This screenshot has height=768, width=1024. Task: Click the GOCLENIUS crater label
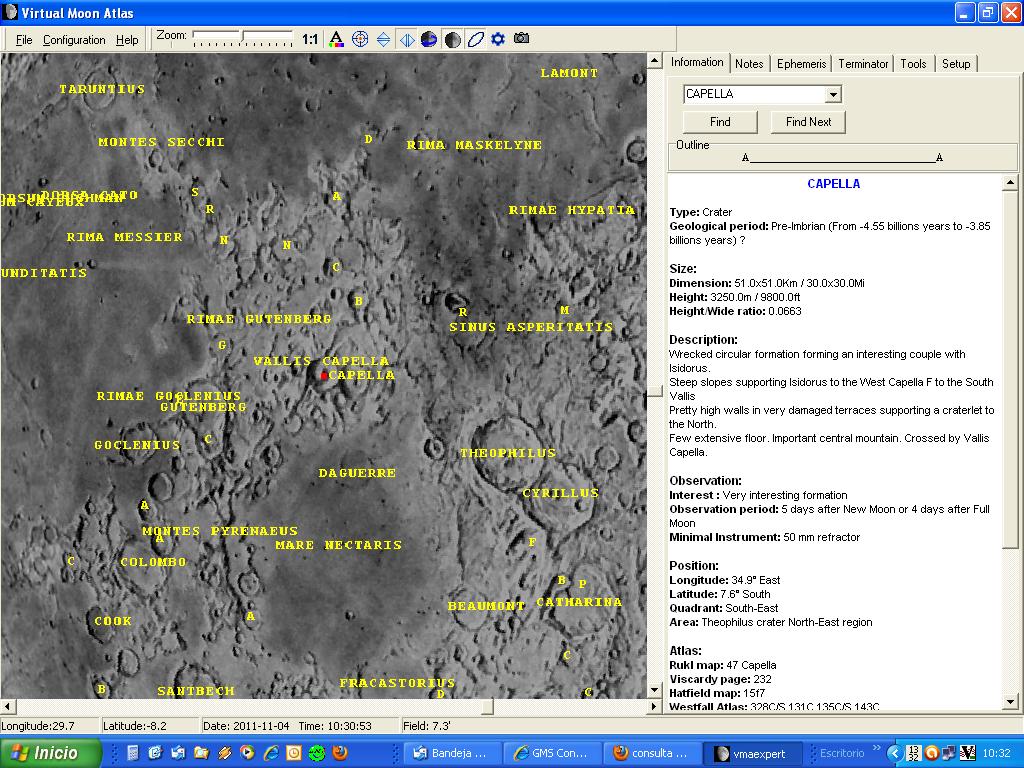[x=137, y=445]
